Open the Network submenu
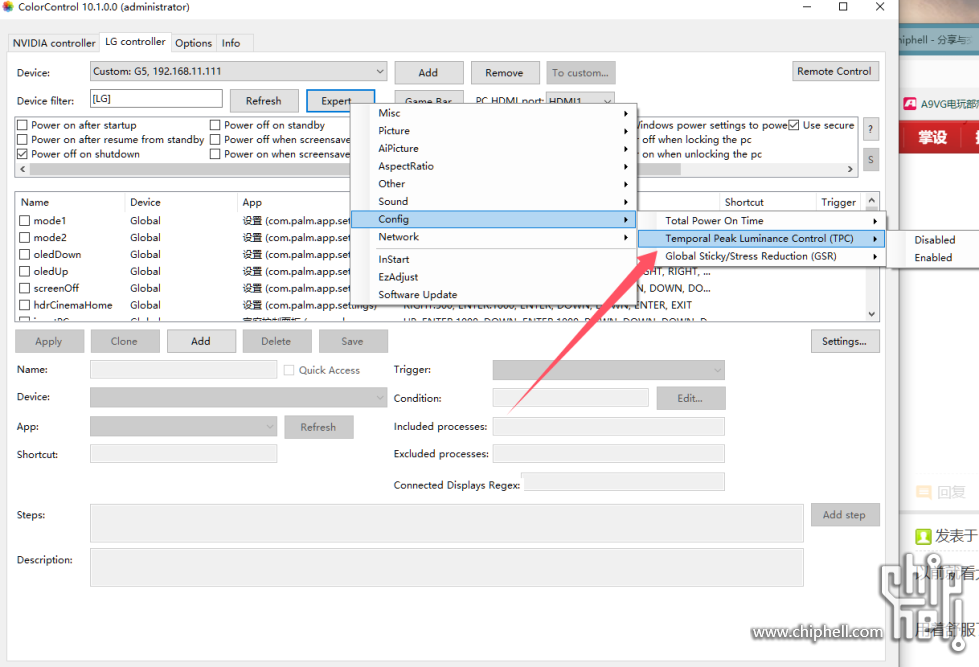 pyautogui.click(x=493, y=237)
